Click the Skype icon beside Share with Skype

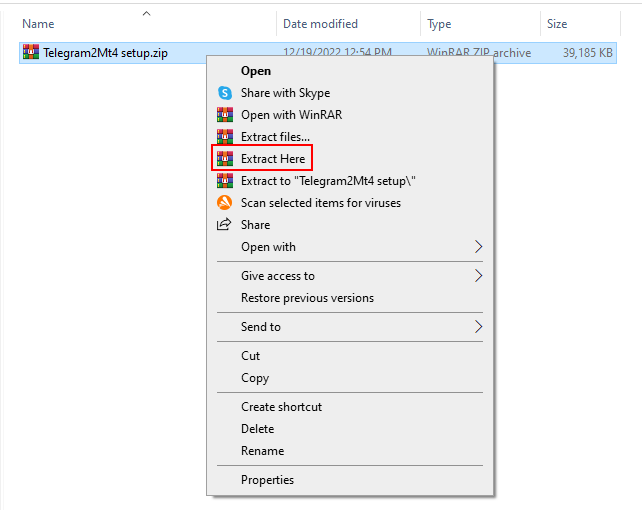(224, 93)
